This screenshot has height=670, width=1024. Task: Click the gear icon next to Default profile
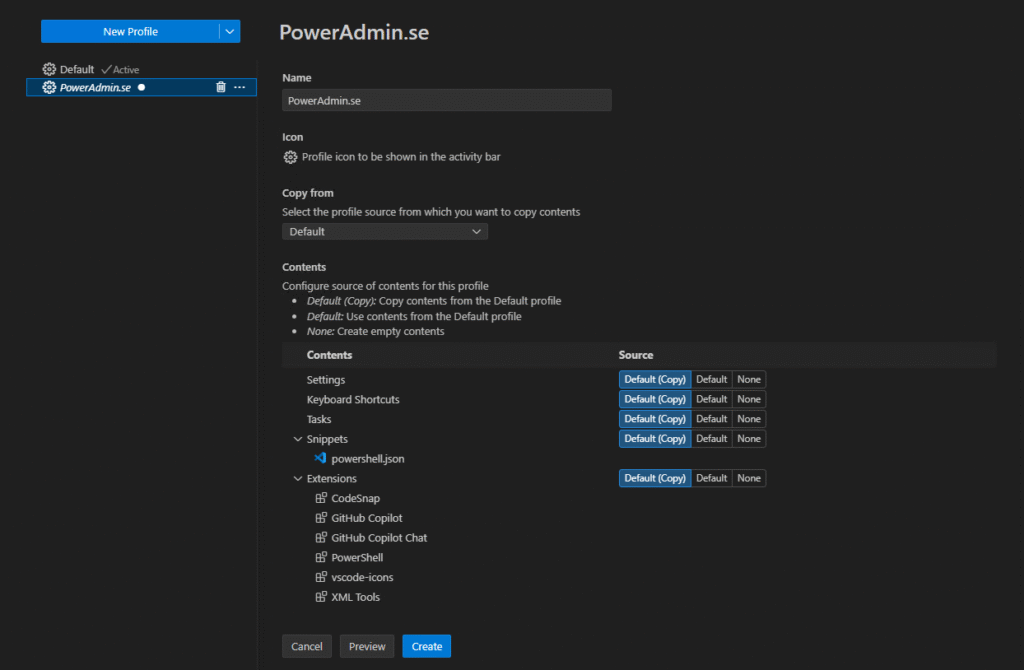pyautogui.click(x=49, y=69)
